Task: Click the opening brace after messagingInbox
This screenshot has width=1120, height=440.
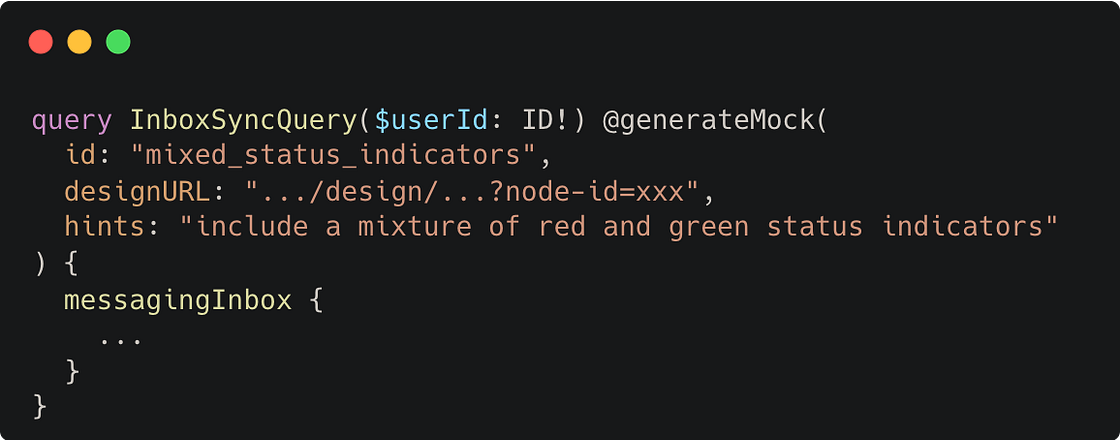Action: click(316, 300)
